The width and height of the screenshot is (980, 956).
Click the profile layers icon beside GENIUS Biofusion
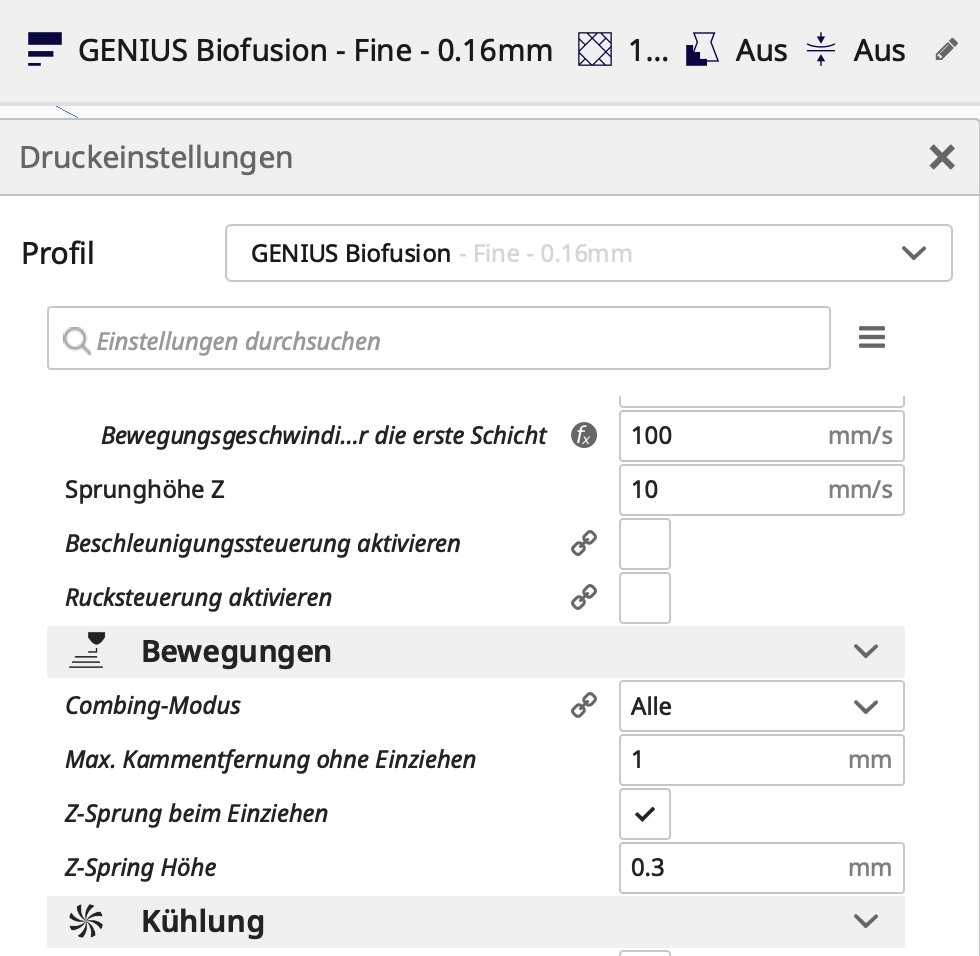point(45,50)
